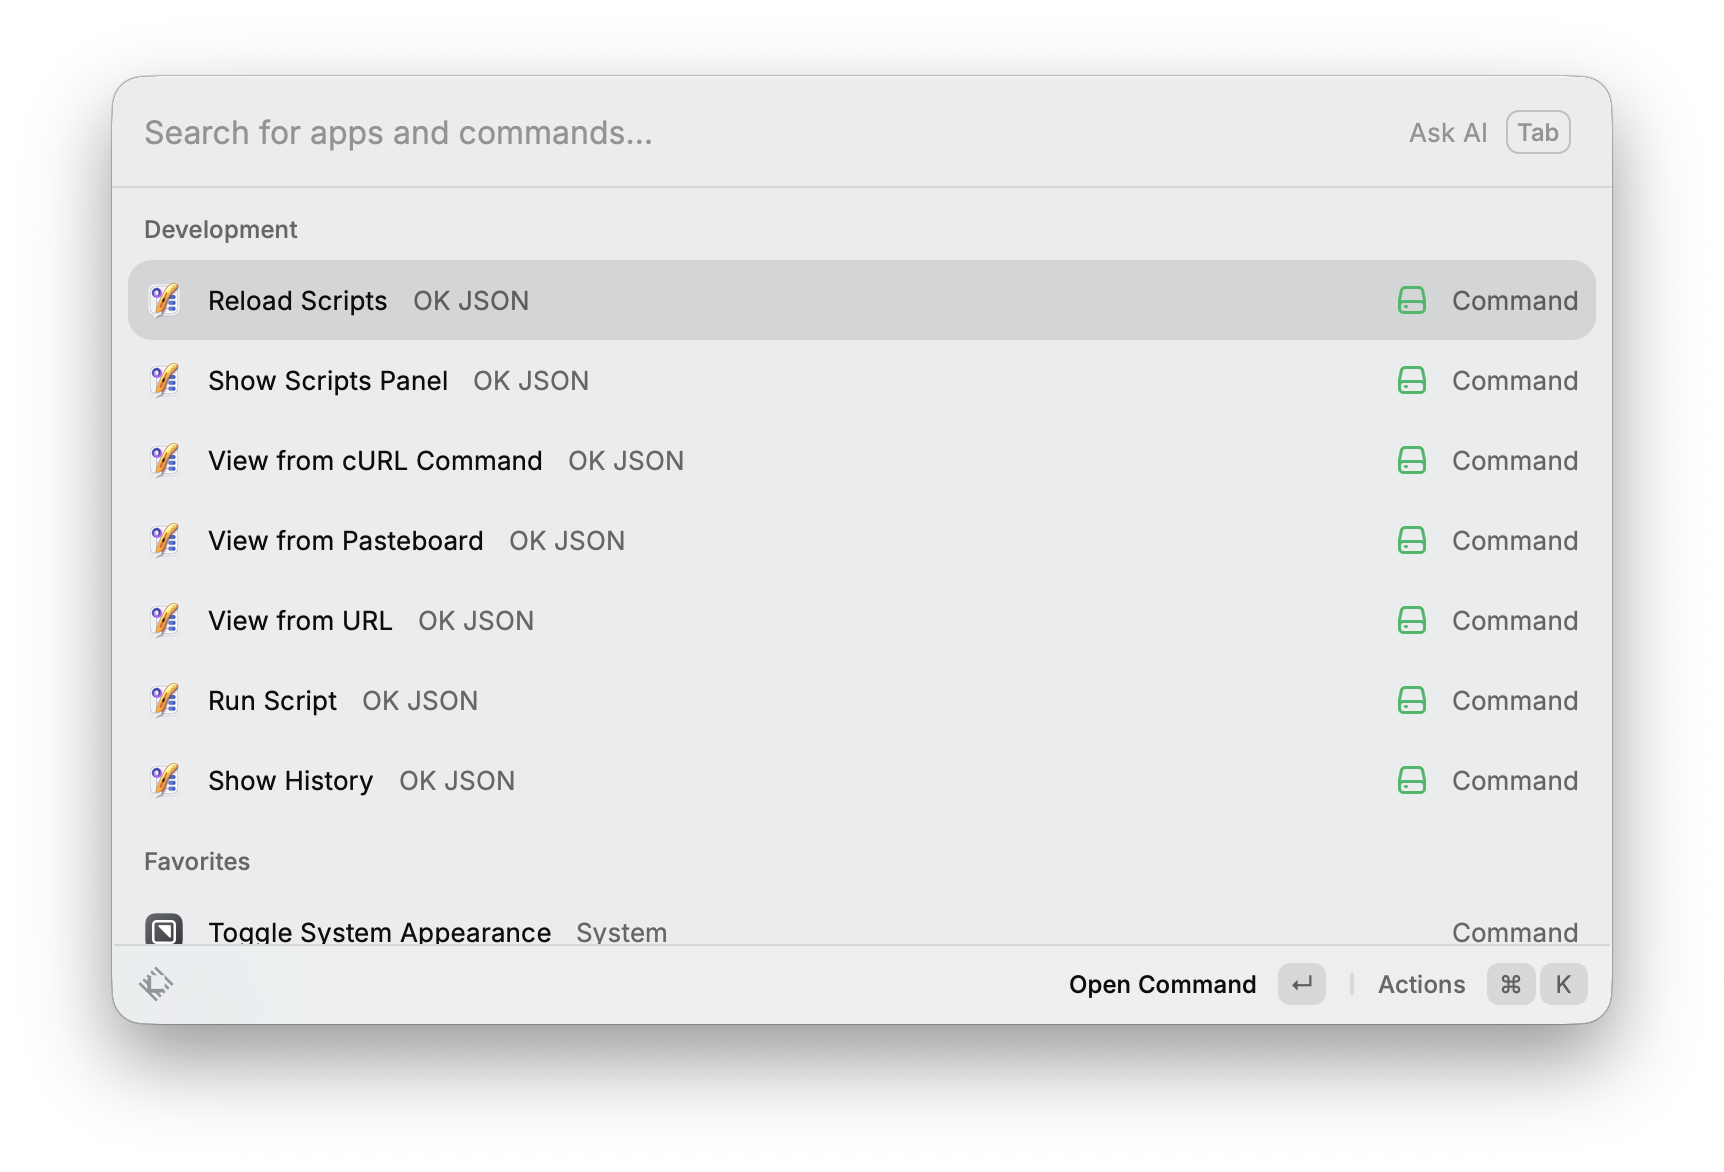
Task: Click the OK JSON icon beside Run Script
Action: [x=164, y=700]
